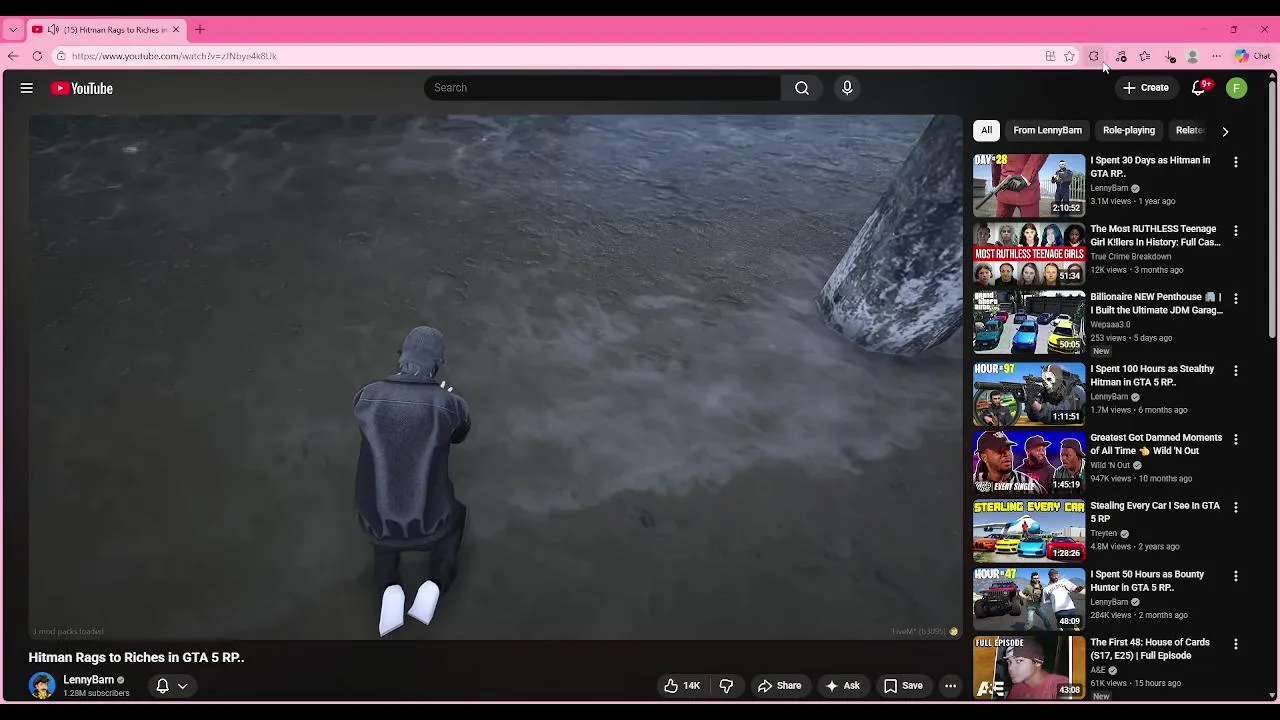Screen dimensions: 1280x720
Task: Open browser profile icon
Action: pyautogui.click(x=1192, y=56)
